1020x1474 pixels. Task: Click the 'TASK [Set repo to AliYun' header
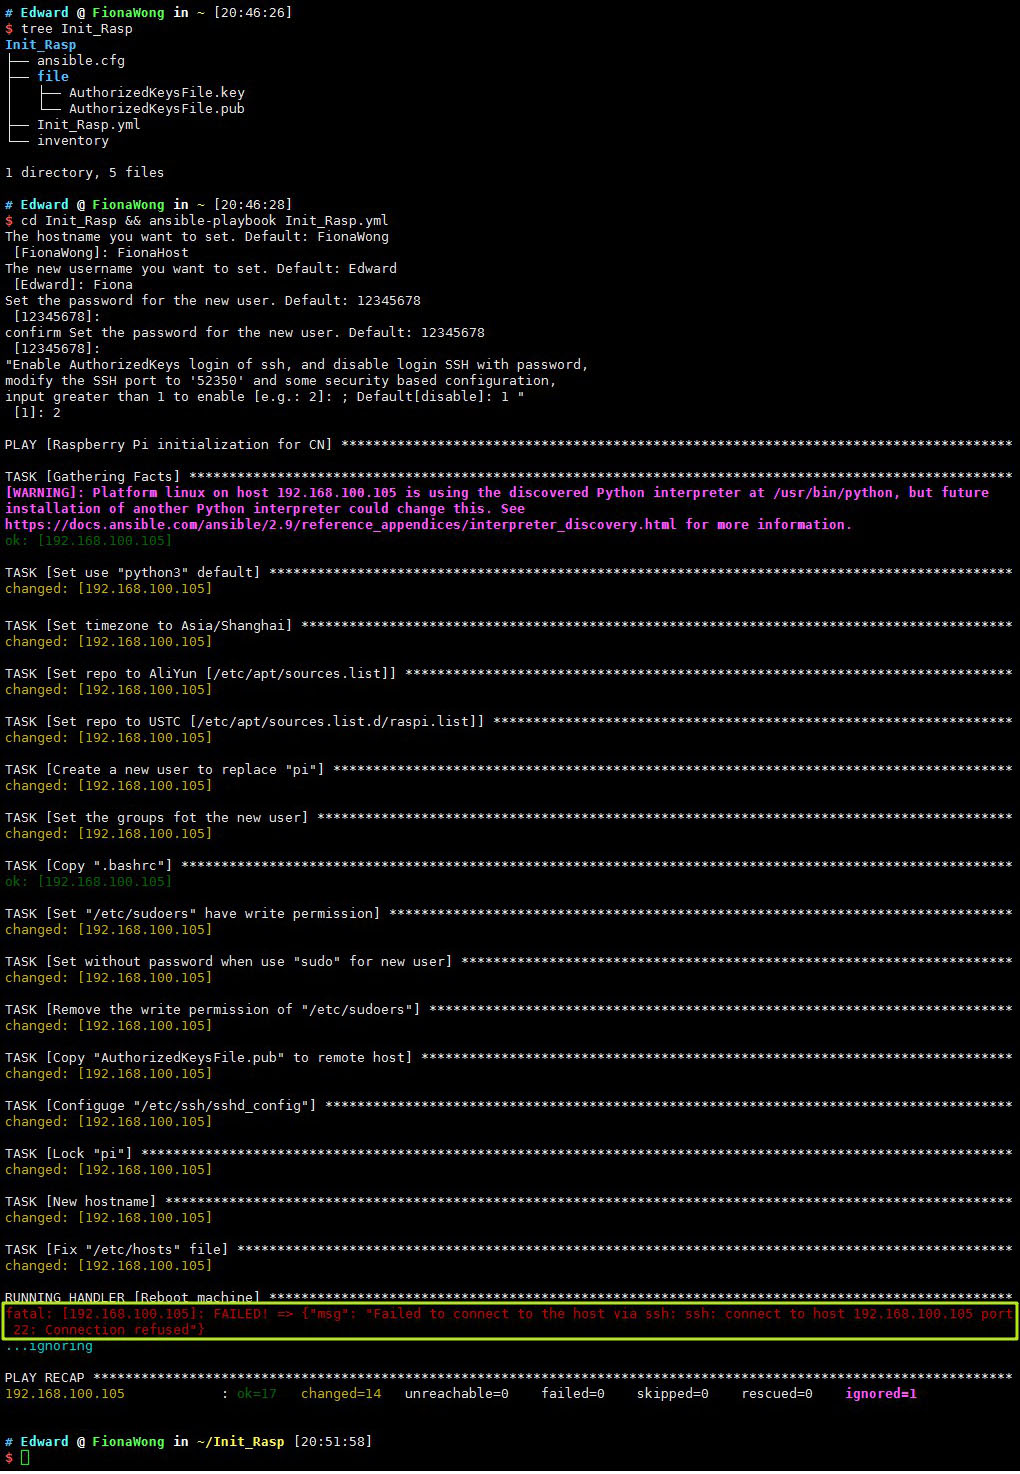pos(508,674)
